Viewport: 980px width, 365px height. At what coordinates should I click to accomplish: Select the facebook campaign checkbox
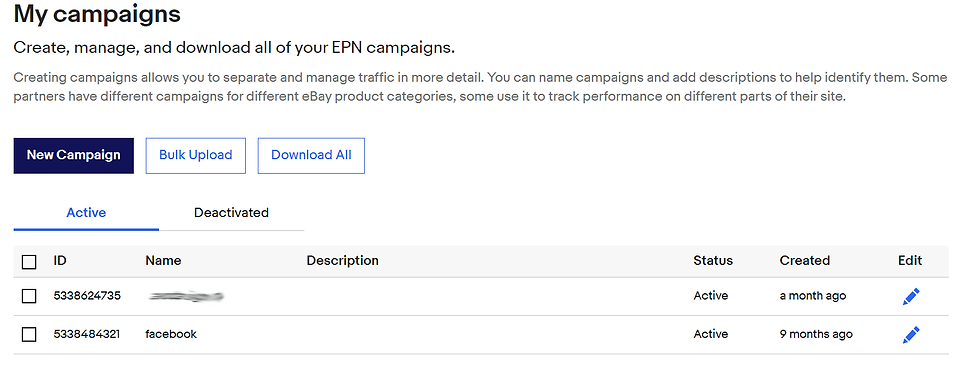(x=29, y=335)
